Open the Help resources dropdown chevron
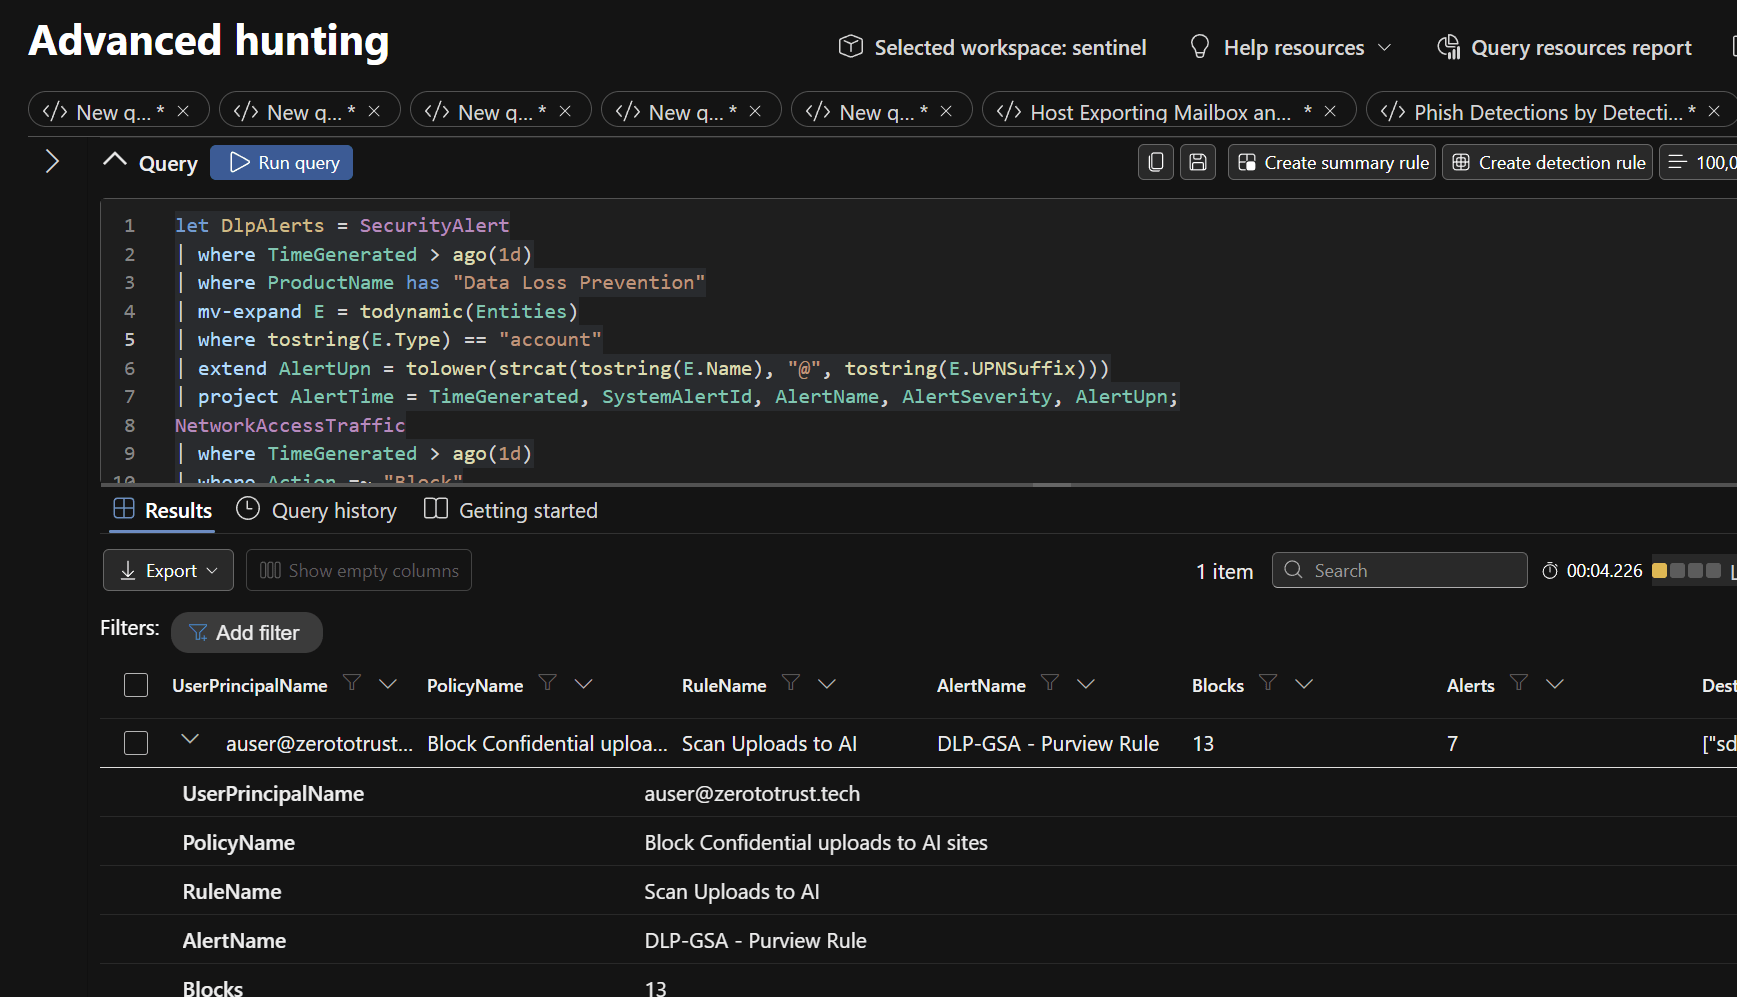1737x997 pixels. coord(1385,47)
